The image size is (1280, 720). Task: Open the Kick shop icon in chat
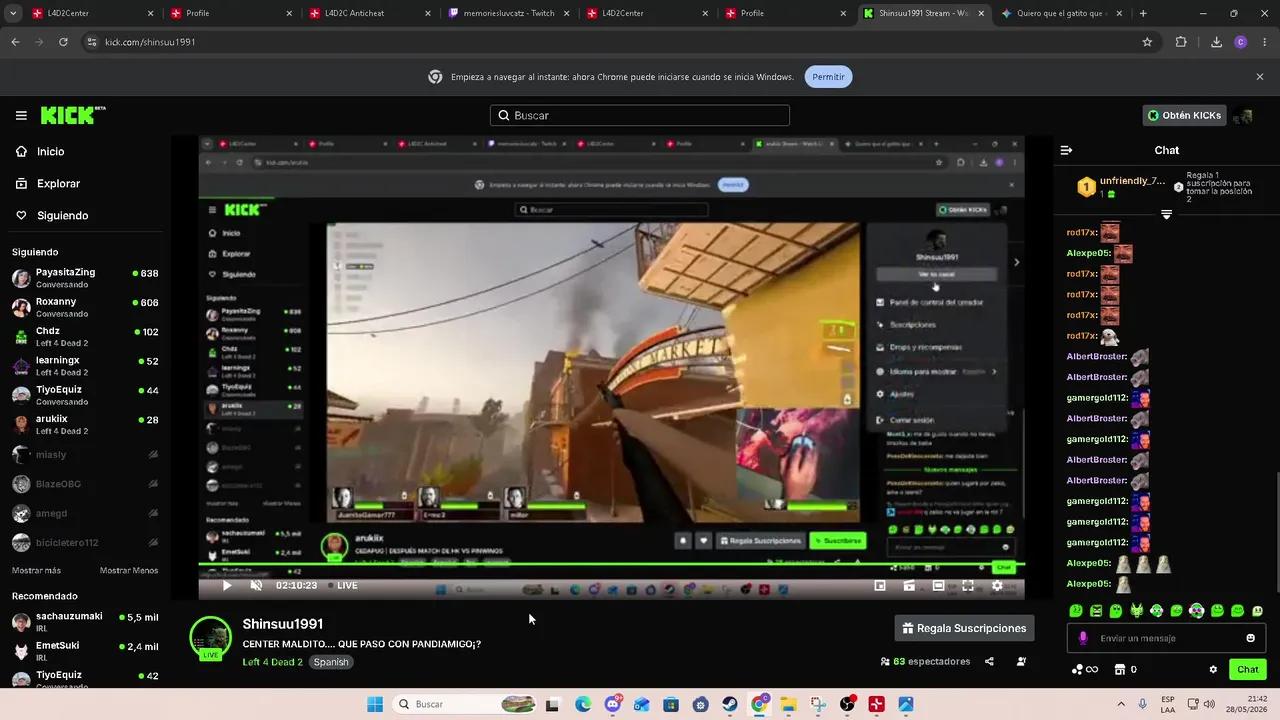tap(1120, 669)
